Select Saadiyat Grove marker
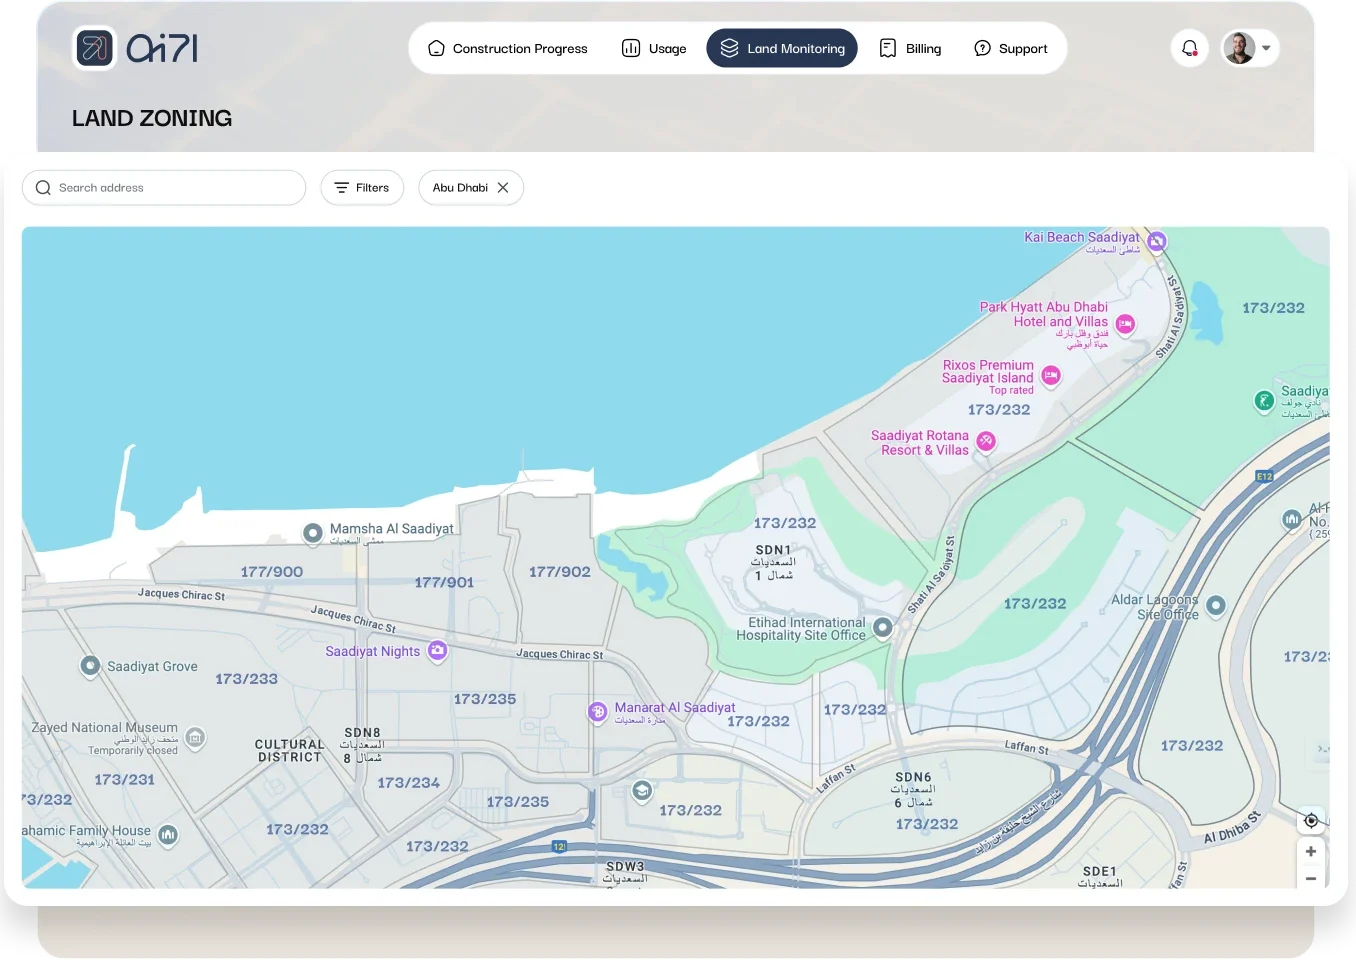 click(x=90, y=666)
